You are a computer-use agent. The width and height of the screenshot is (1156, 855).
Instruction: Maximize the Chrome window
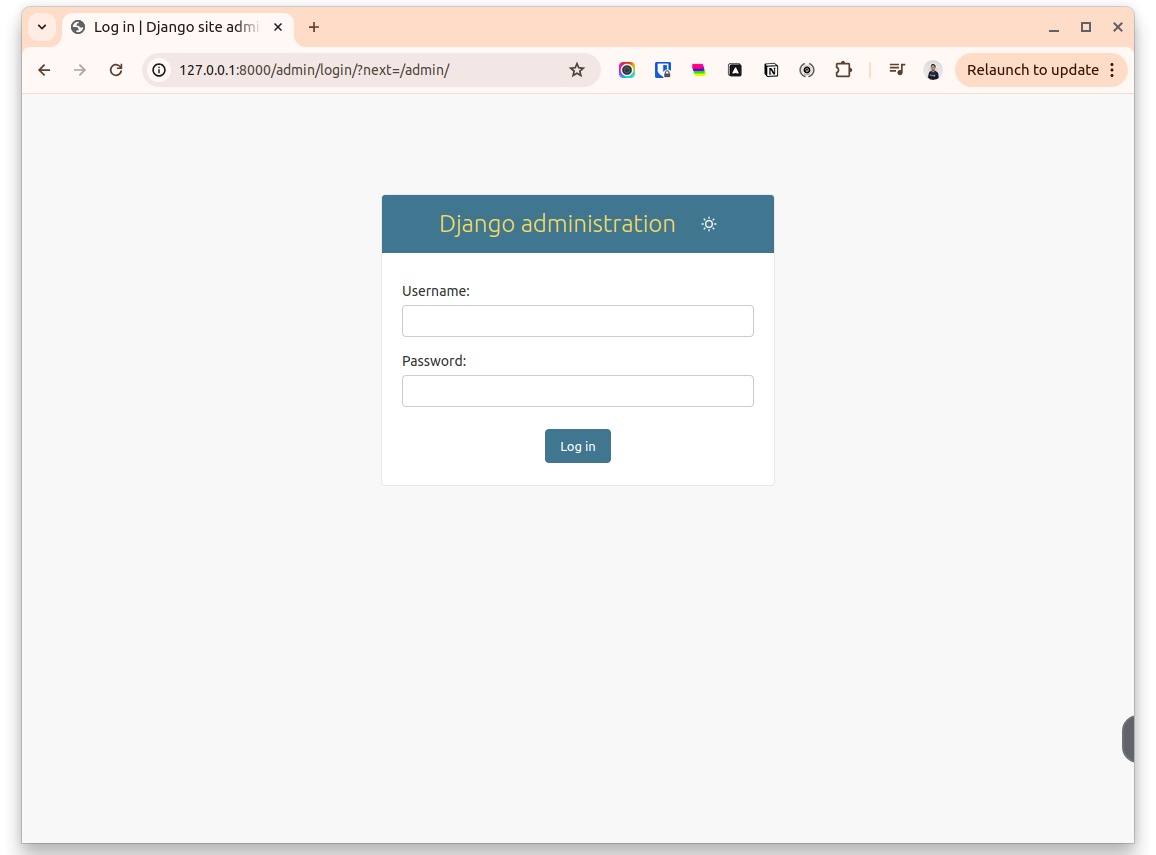point(1085,27)
